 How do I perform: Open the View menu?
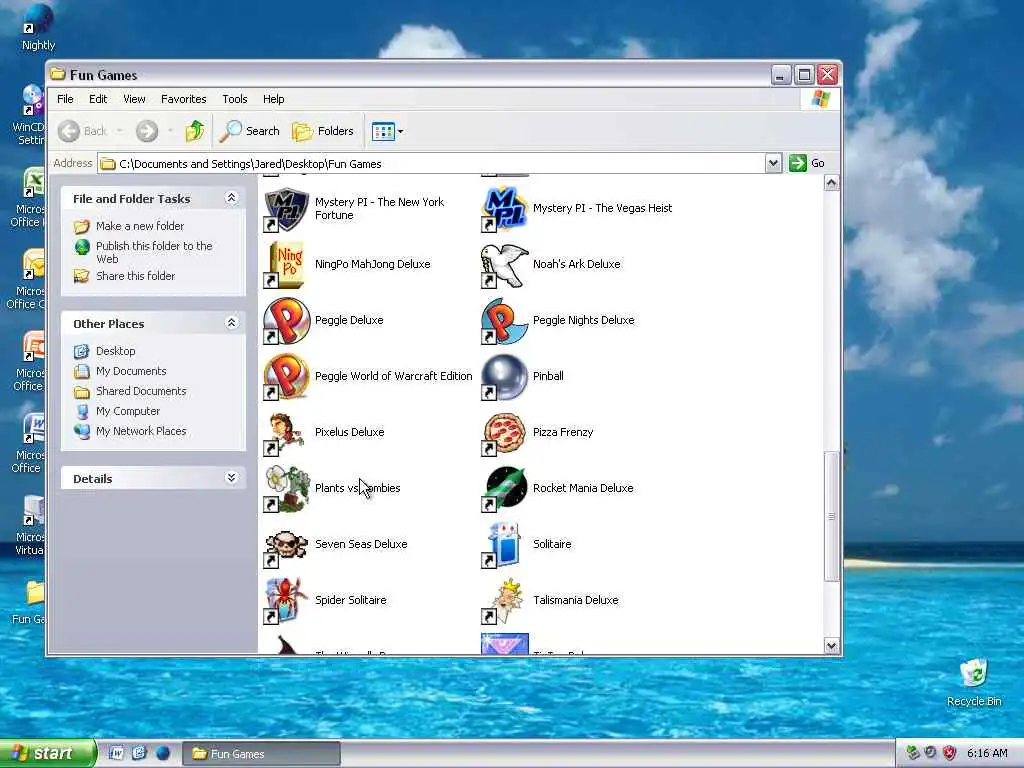coord(134,99)
